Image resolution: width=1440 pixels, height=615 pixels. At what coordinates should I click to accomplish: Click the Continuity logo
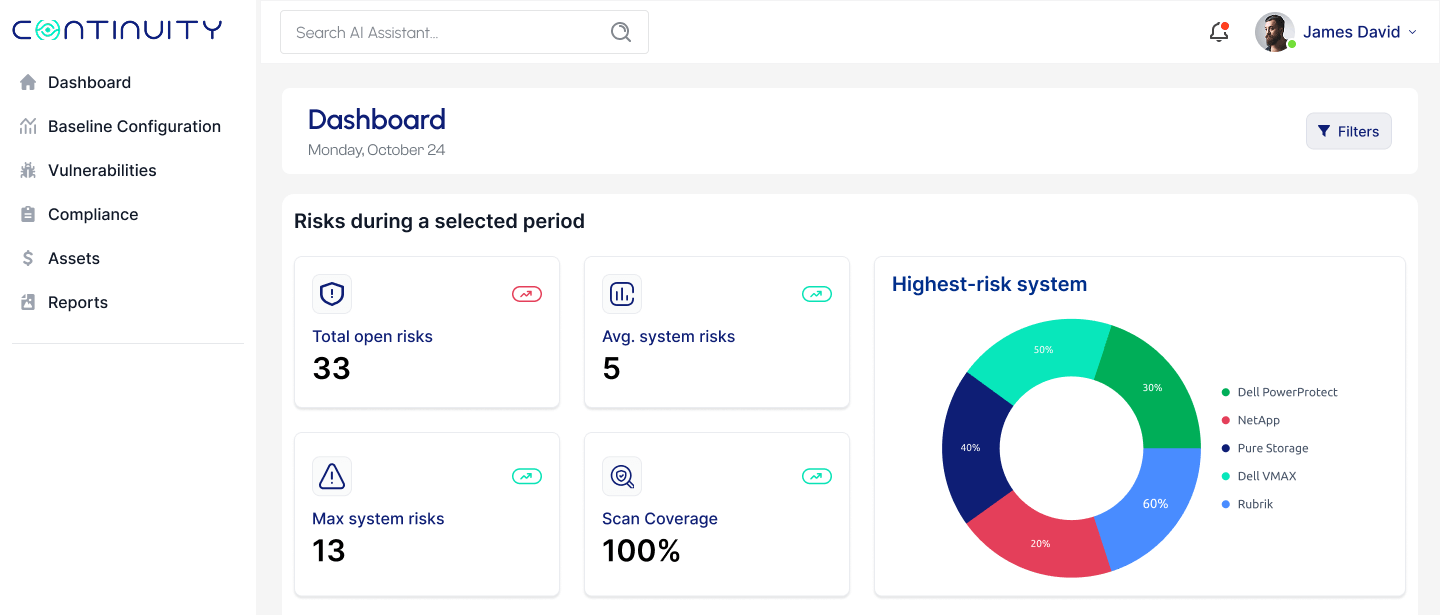(117, 29)
